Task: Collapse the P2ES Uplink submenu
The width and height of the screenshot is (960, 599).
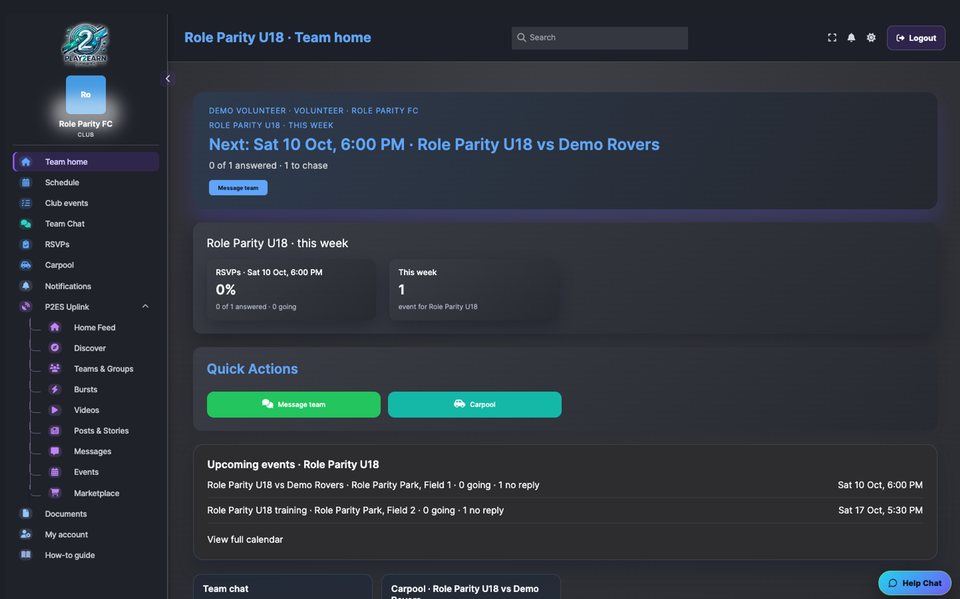Action: [145, 306]
